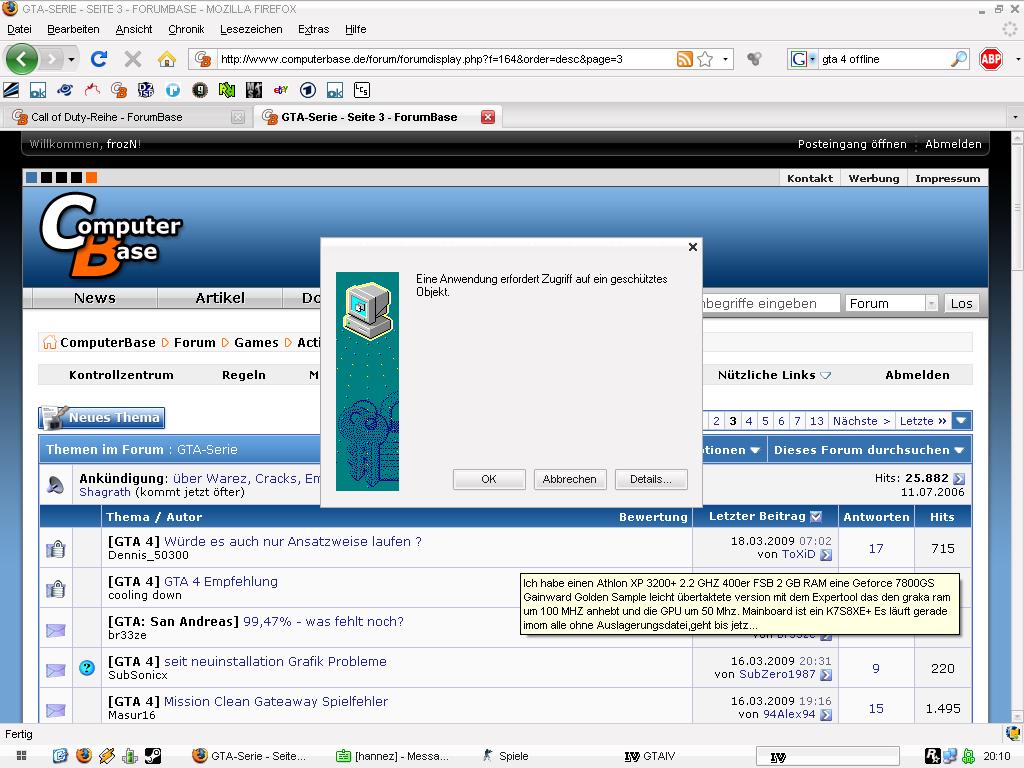1024x768 pixels.
Task: Click the 'gta 4 offline' search field
Action: coord(884,59)
